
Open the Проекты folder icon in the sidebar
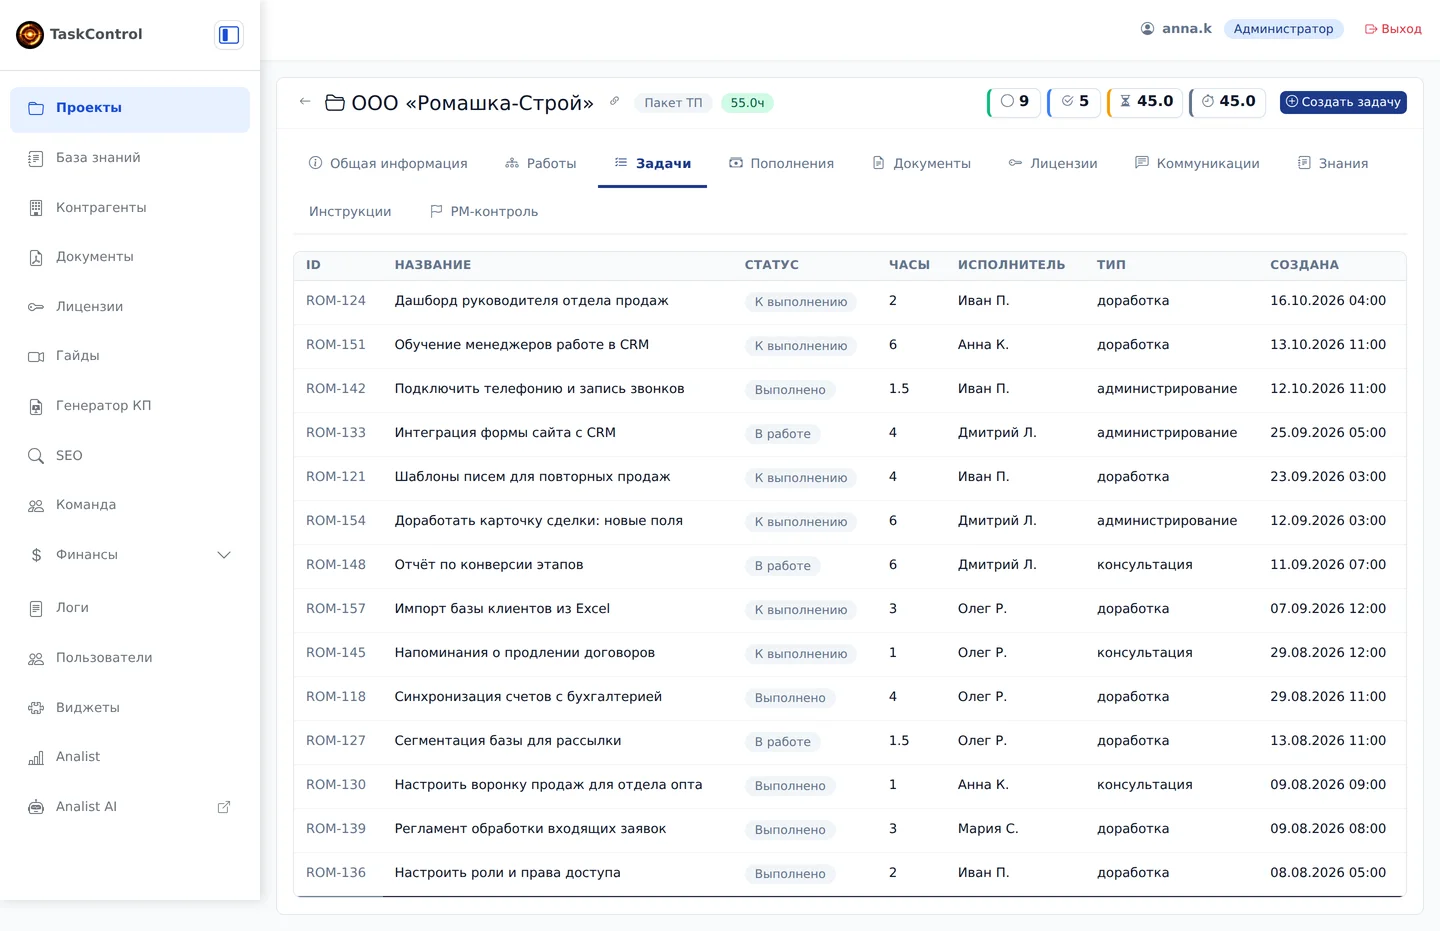36,108
